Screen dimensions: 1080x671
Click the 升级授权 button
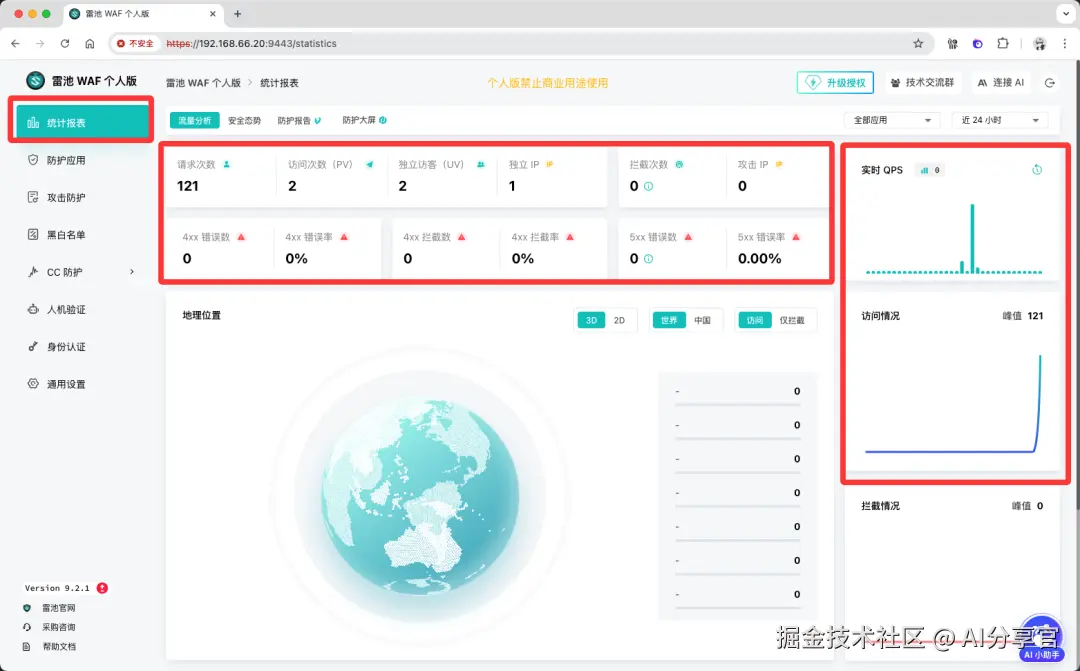coord(835,83)
